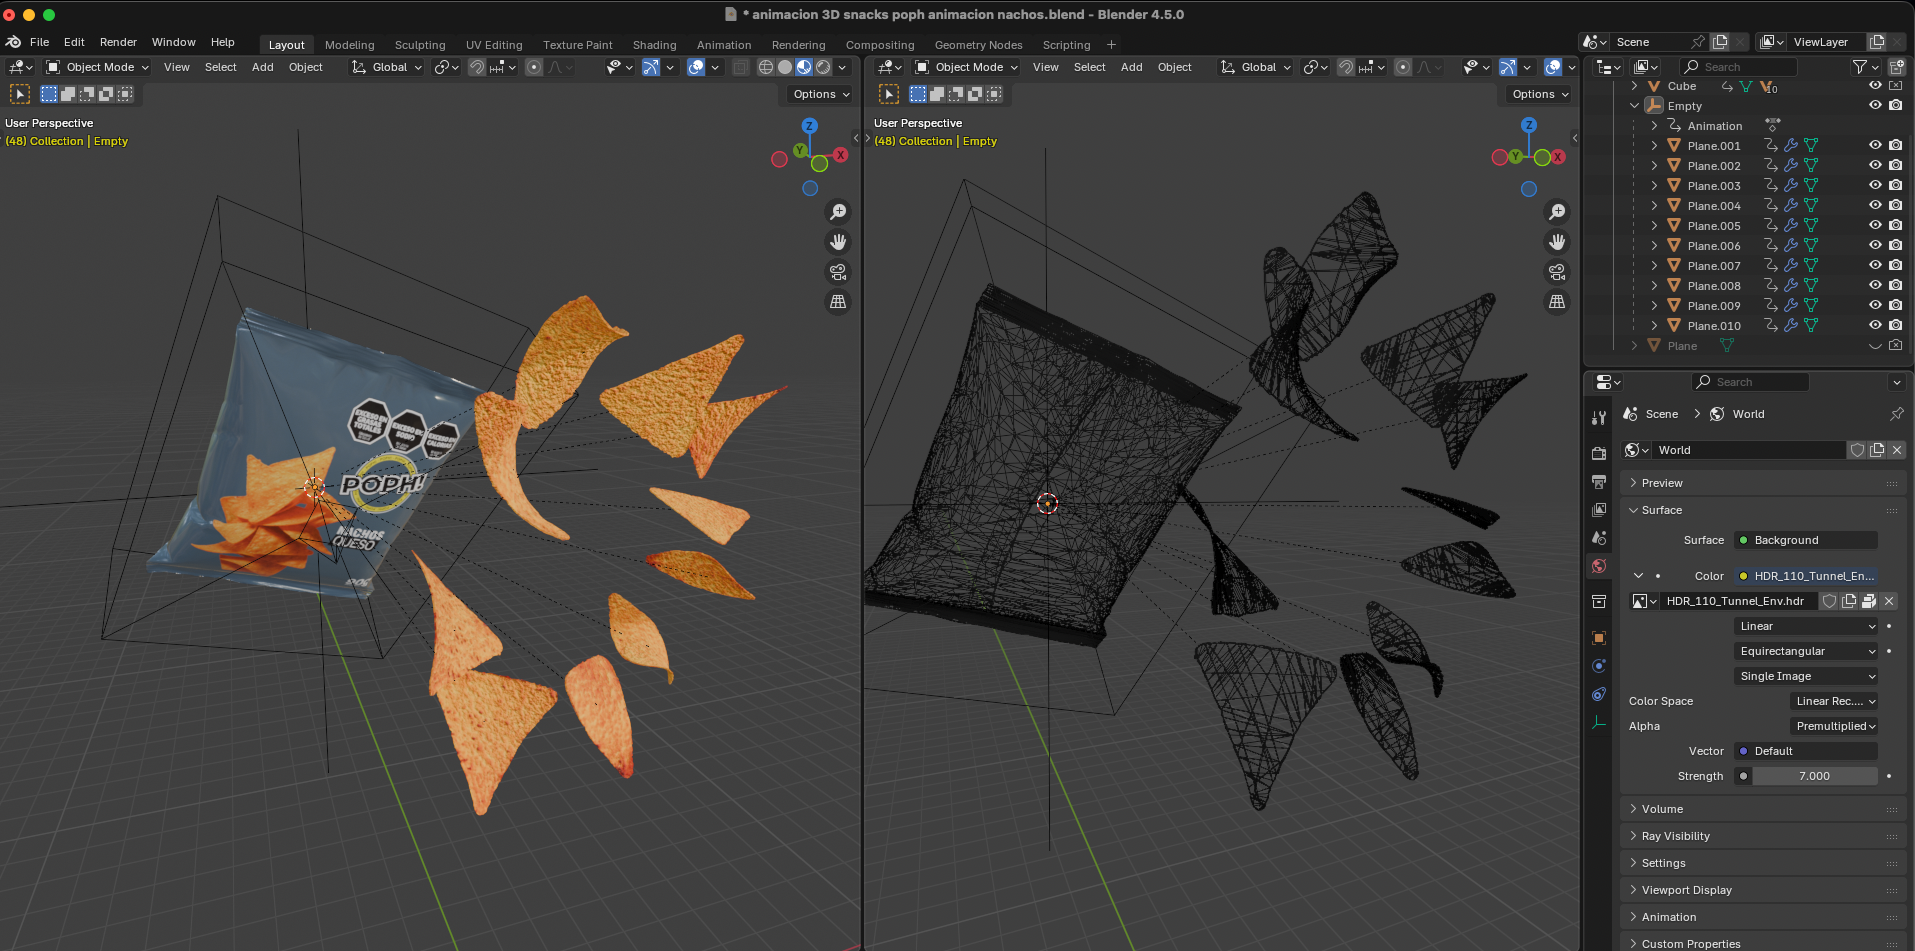This screenshot has height=951, width=1915.
Task: Open the Render properties tab icon
Action: 1599,453
